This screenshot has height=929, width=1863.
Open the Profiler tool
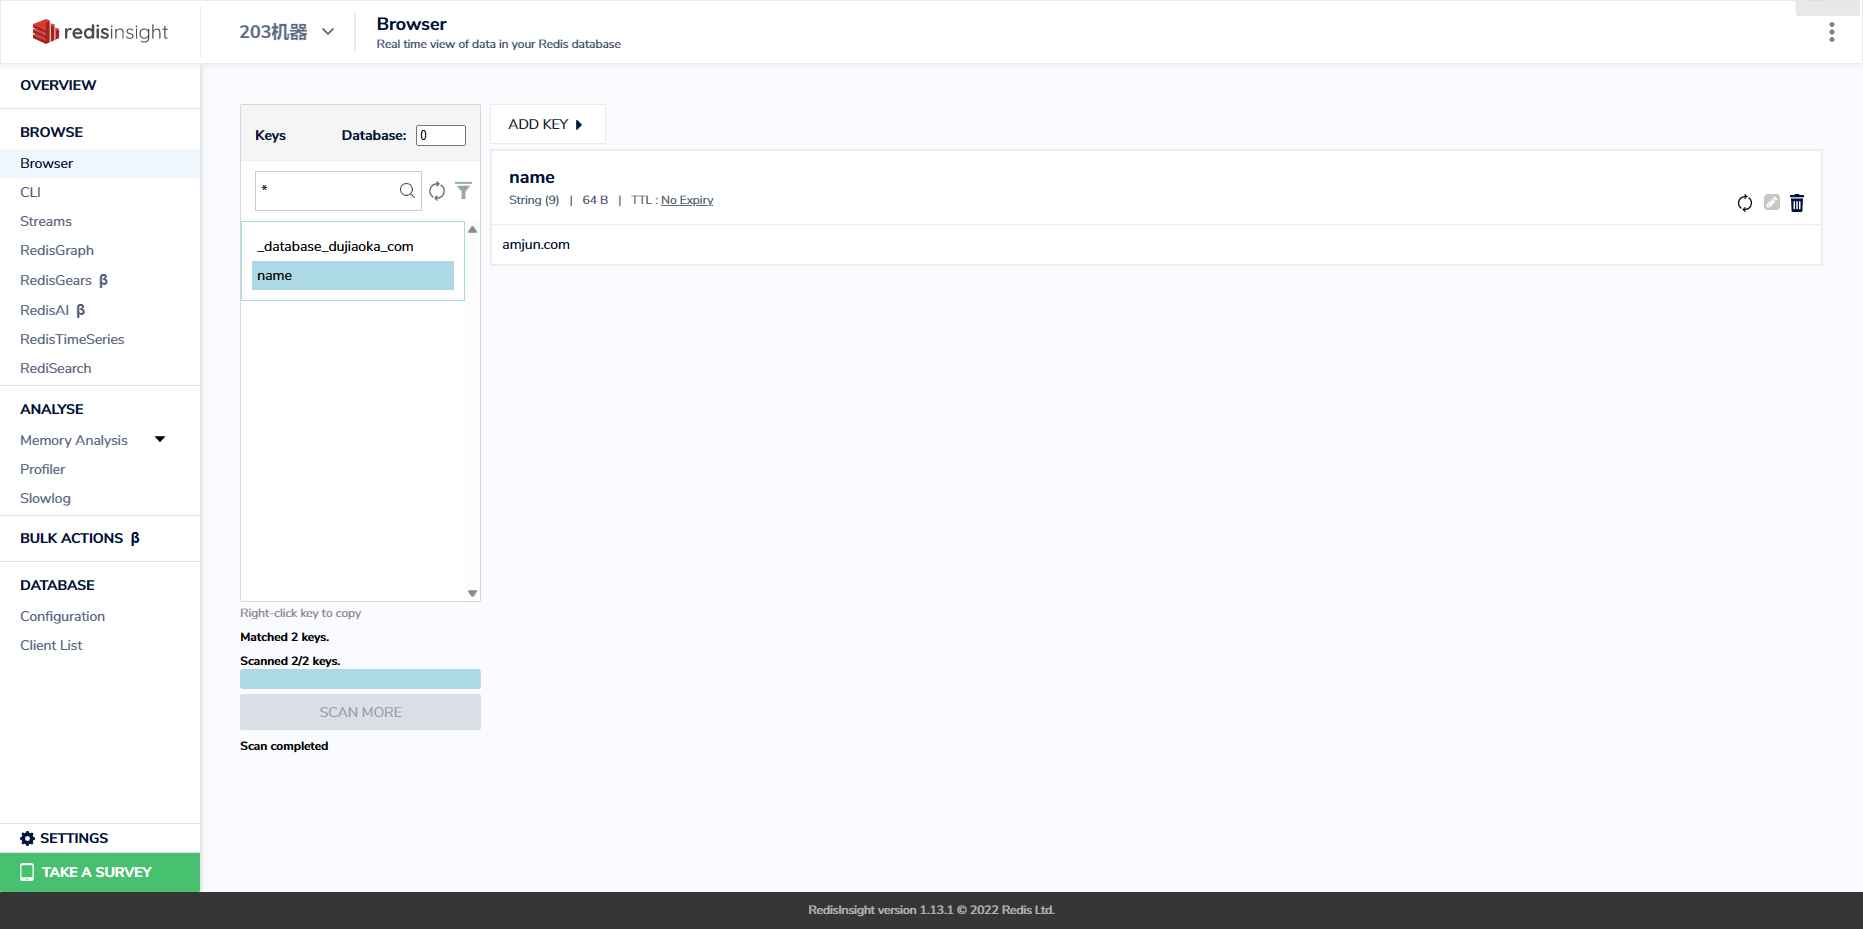pyautogui.click(x=42, y=469)
